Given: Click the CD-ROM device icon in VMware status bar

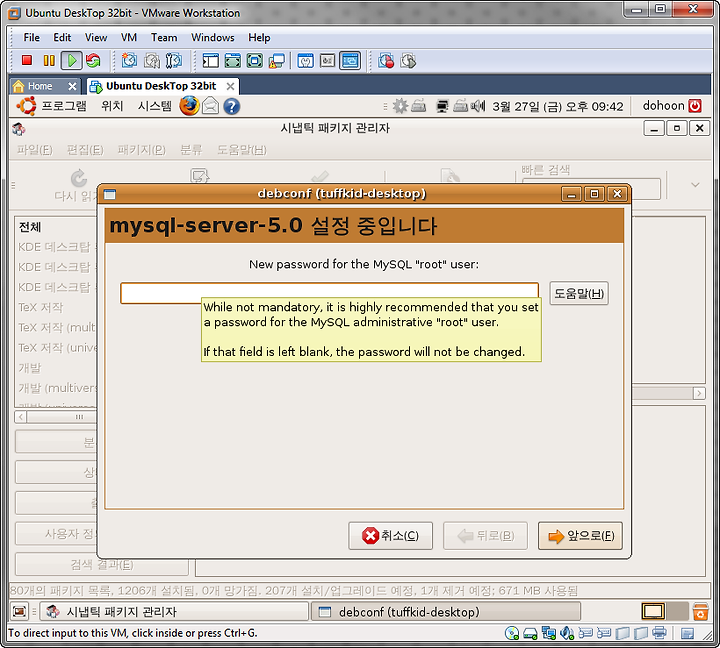Looking at the screenshot, I should click(512, 633).
